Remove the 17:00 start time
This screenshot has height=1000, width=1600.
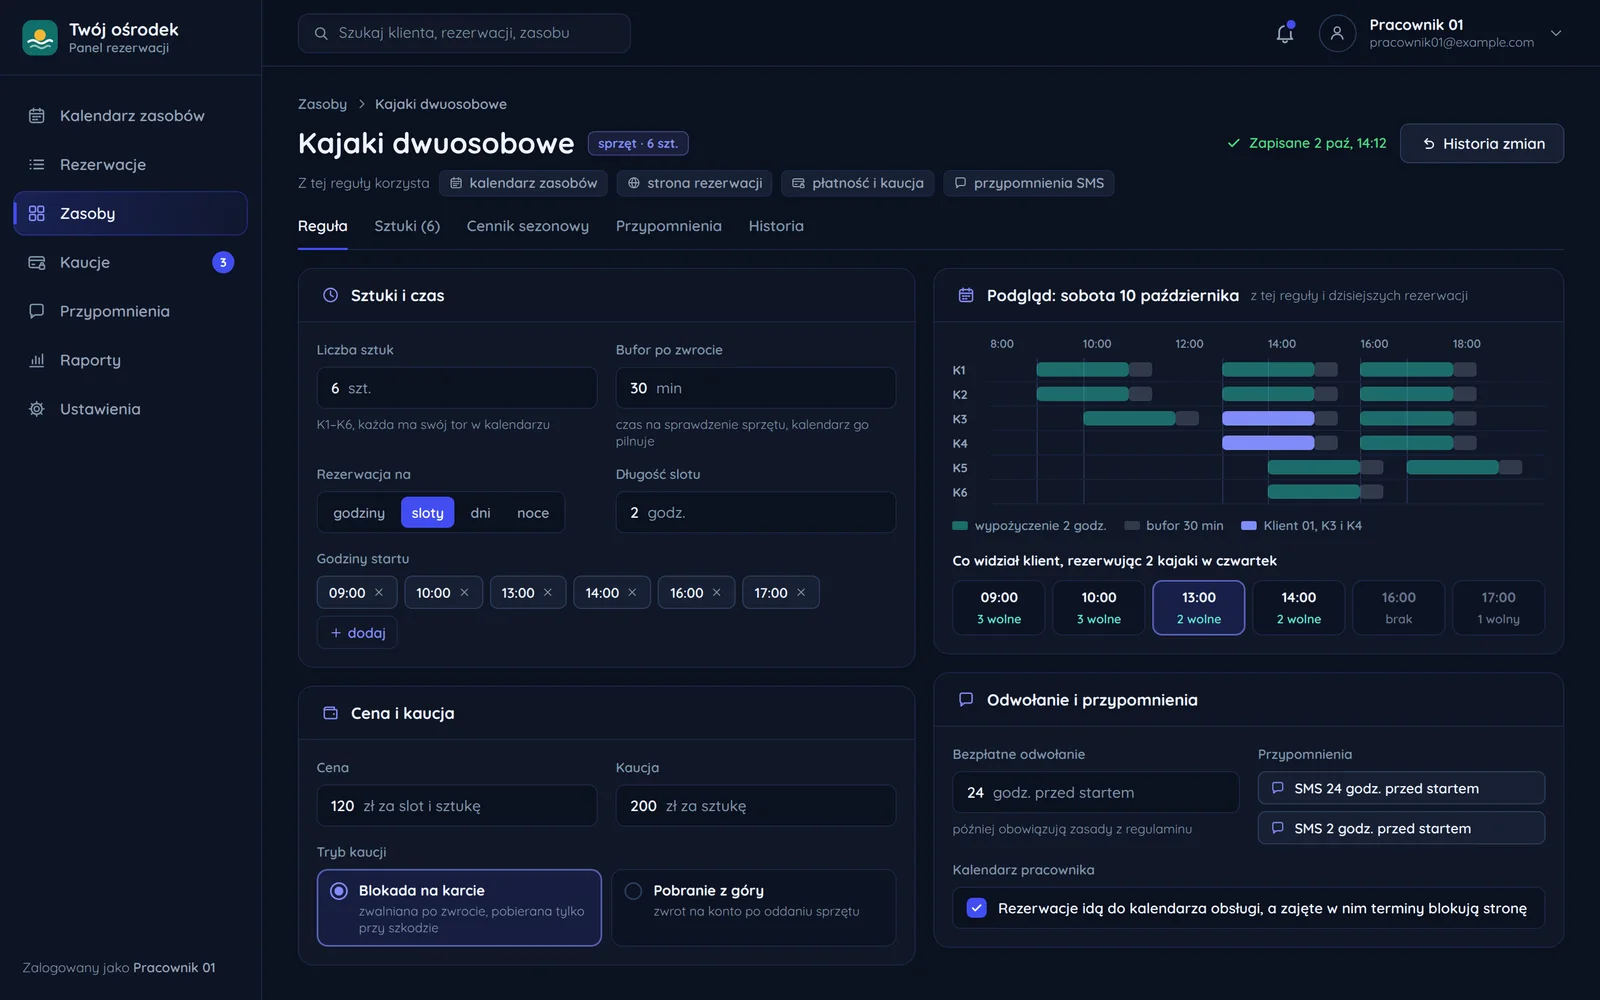coord(801,593)
